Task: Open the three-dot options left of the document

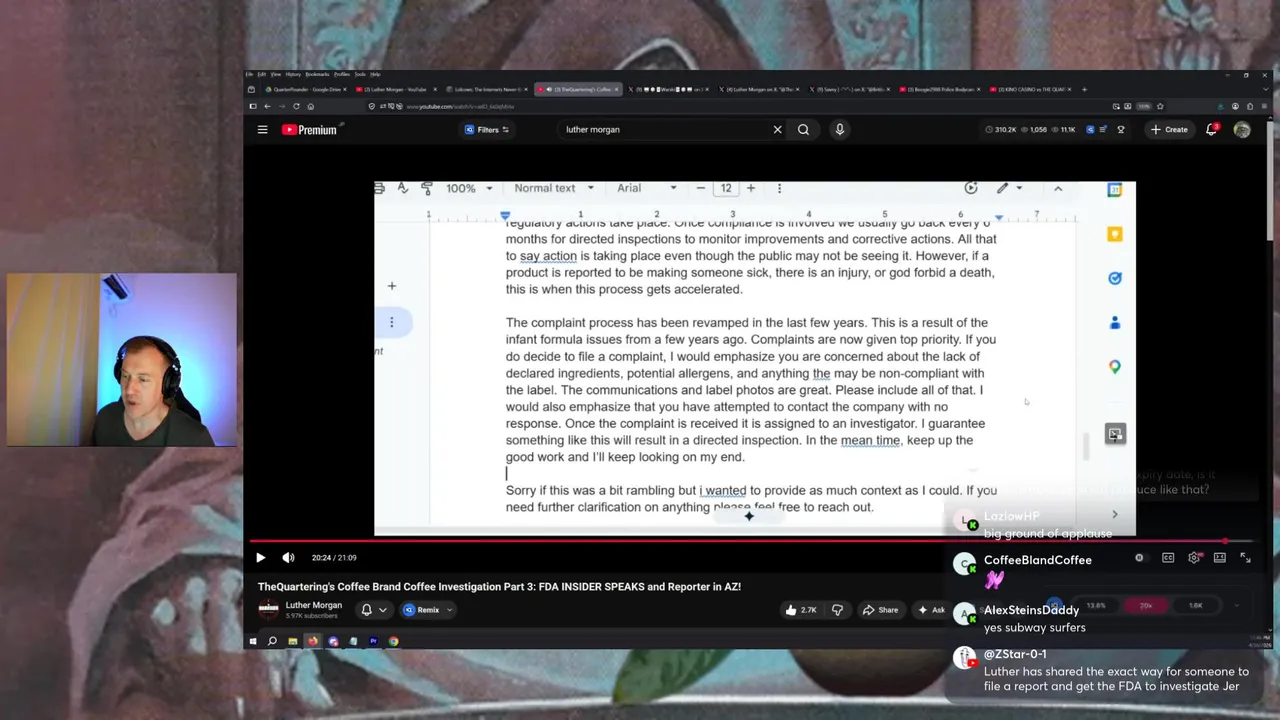Action: click(x=392, y=322)
